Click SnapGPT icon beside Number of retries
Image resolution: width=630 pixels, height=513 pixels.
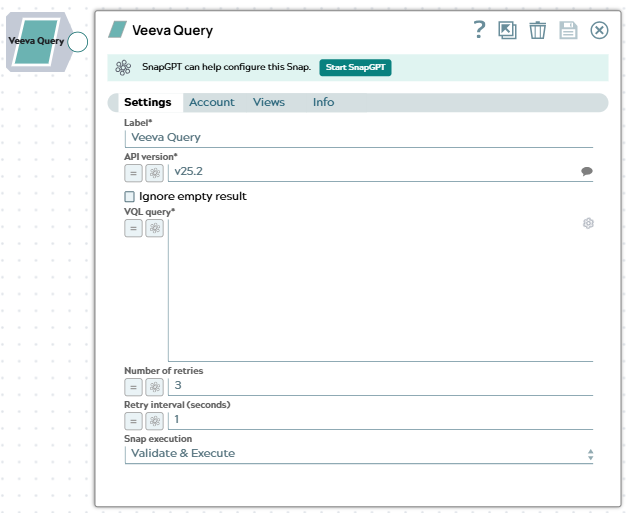[154, 387]
